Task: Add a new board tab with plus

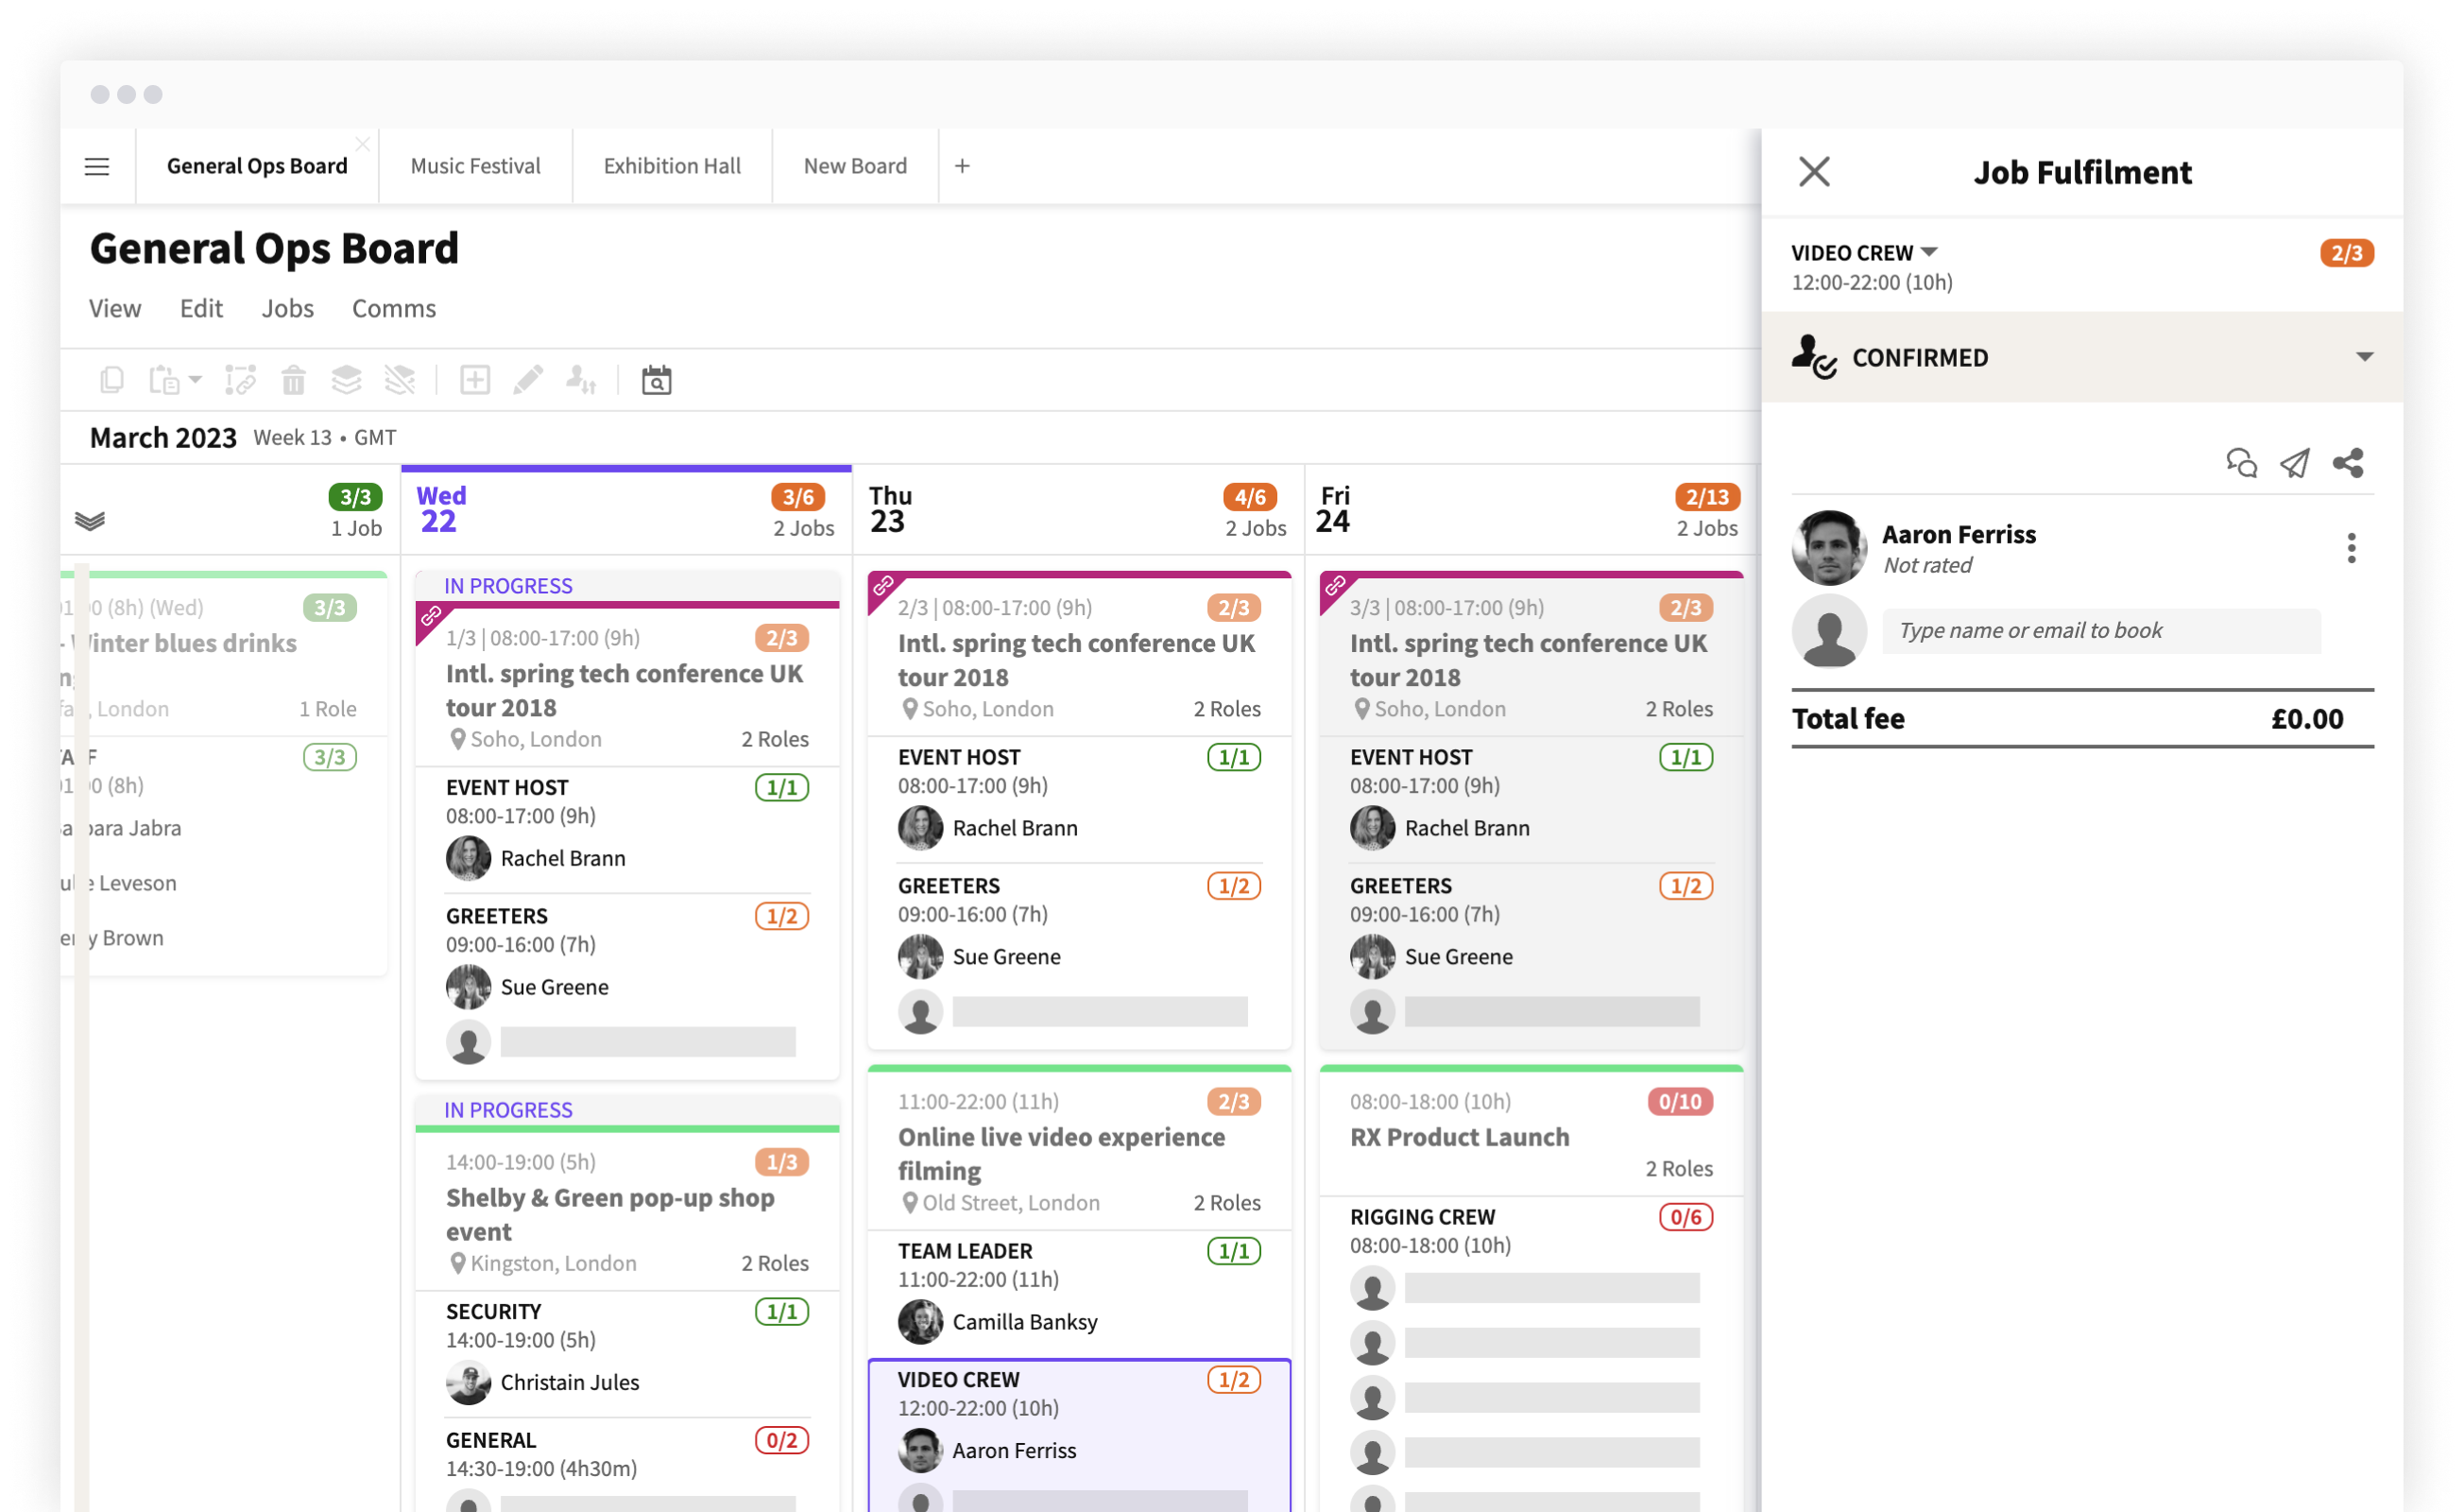Action: pos(962,166)
